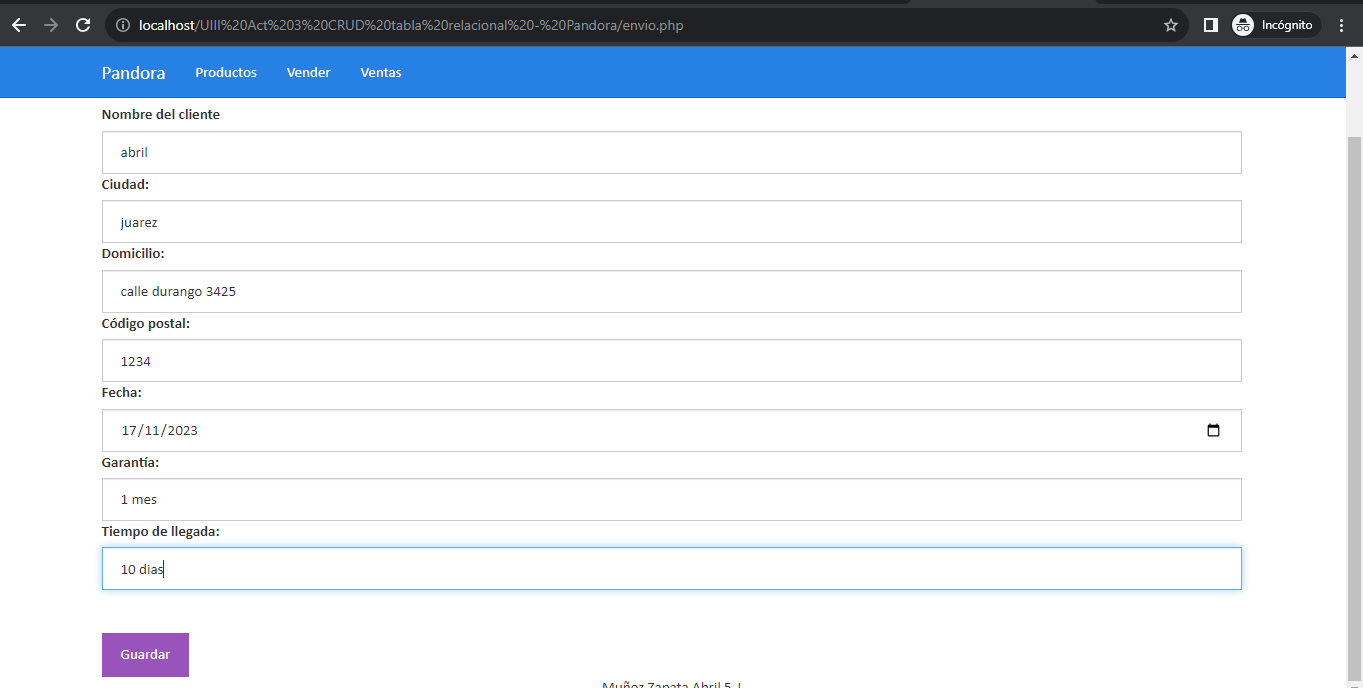
Task: Expand browser customization options via three-dot menu
Action: tap(1341, 25)
